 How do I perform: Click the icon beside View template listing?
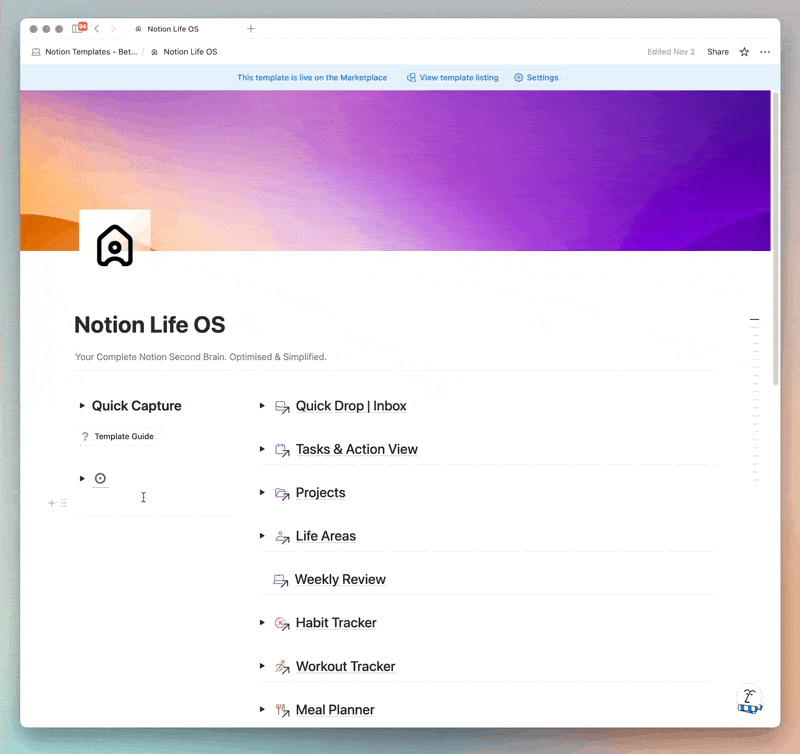411,78
